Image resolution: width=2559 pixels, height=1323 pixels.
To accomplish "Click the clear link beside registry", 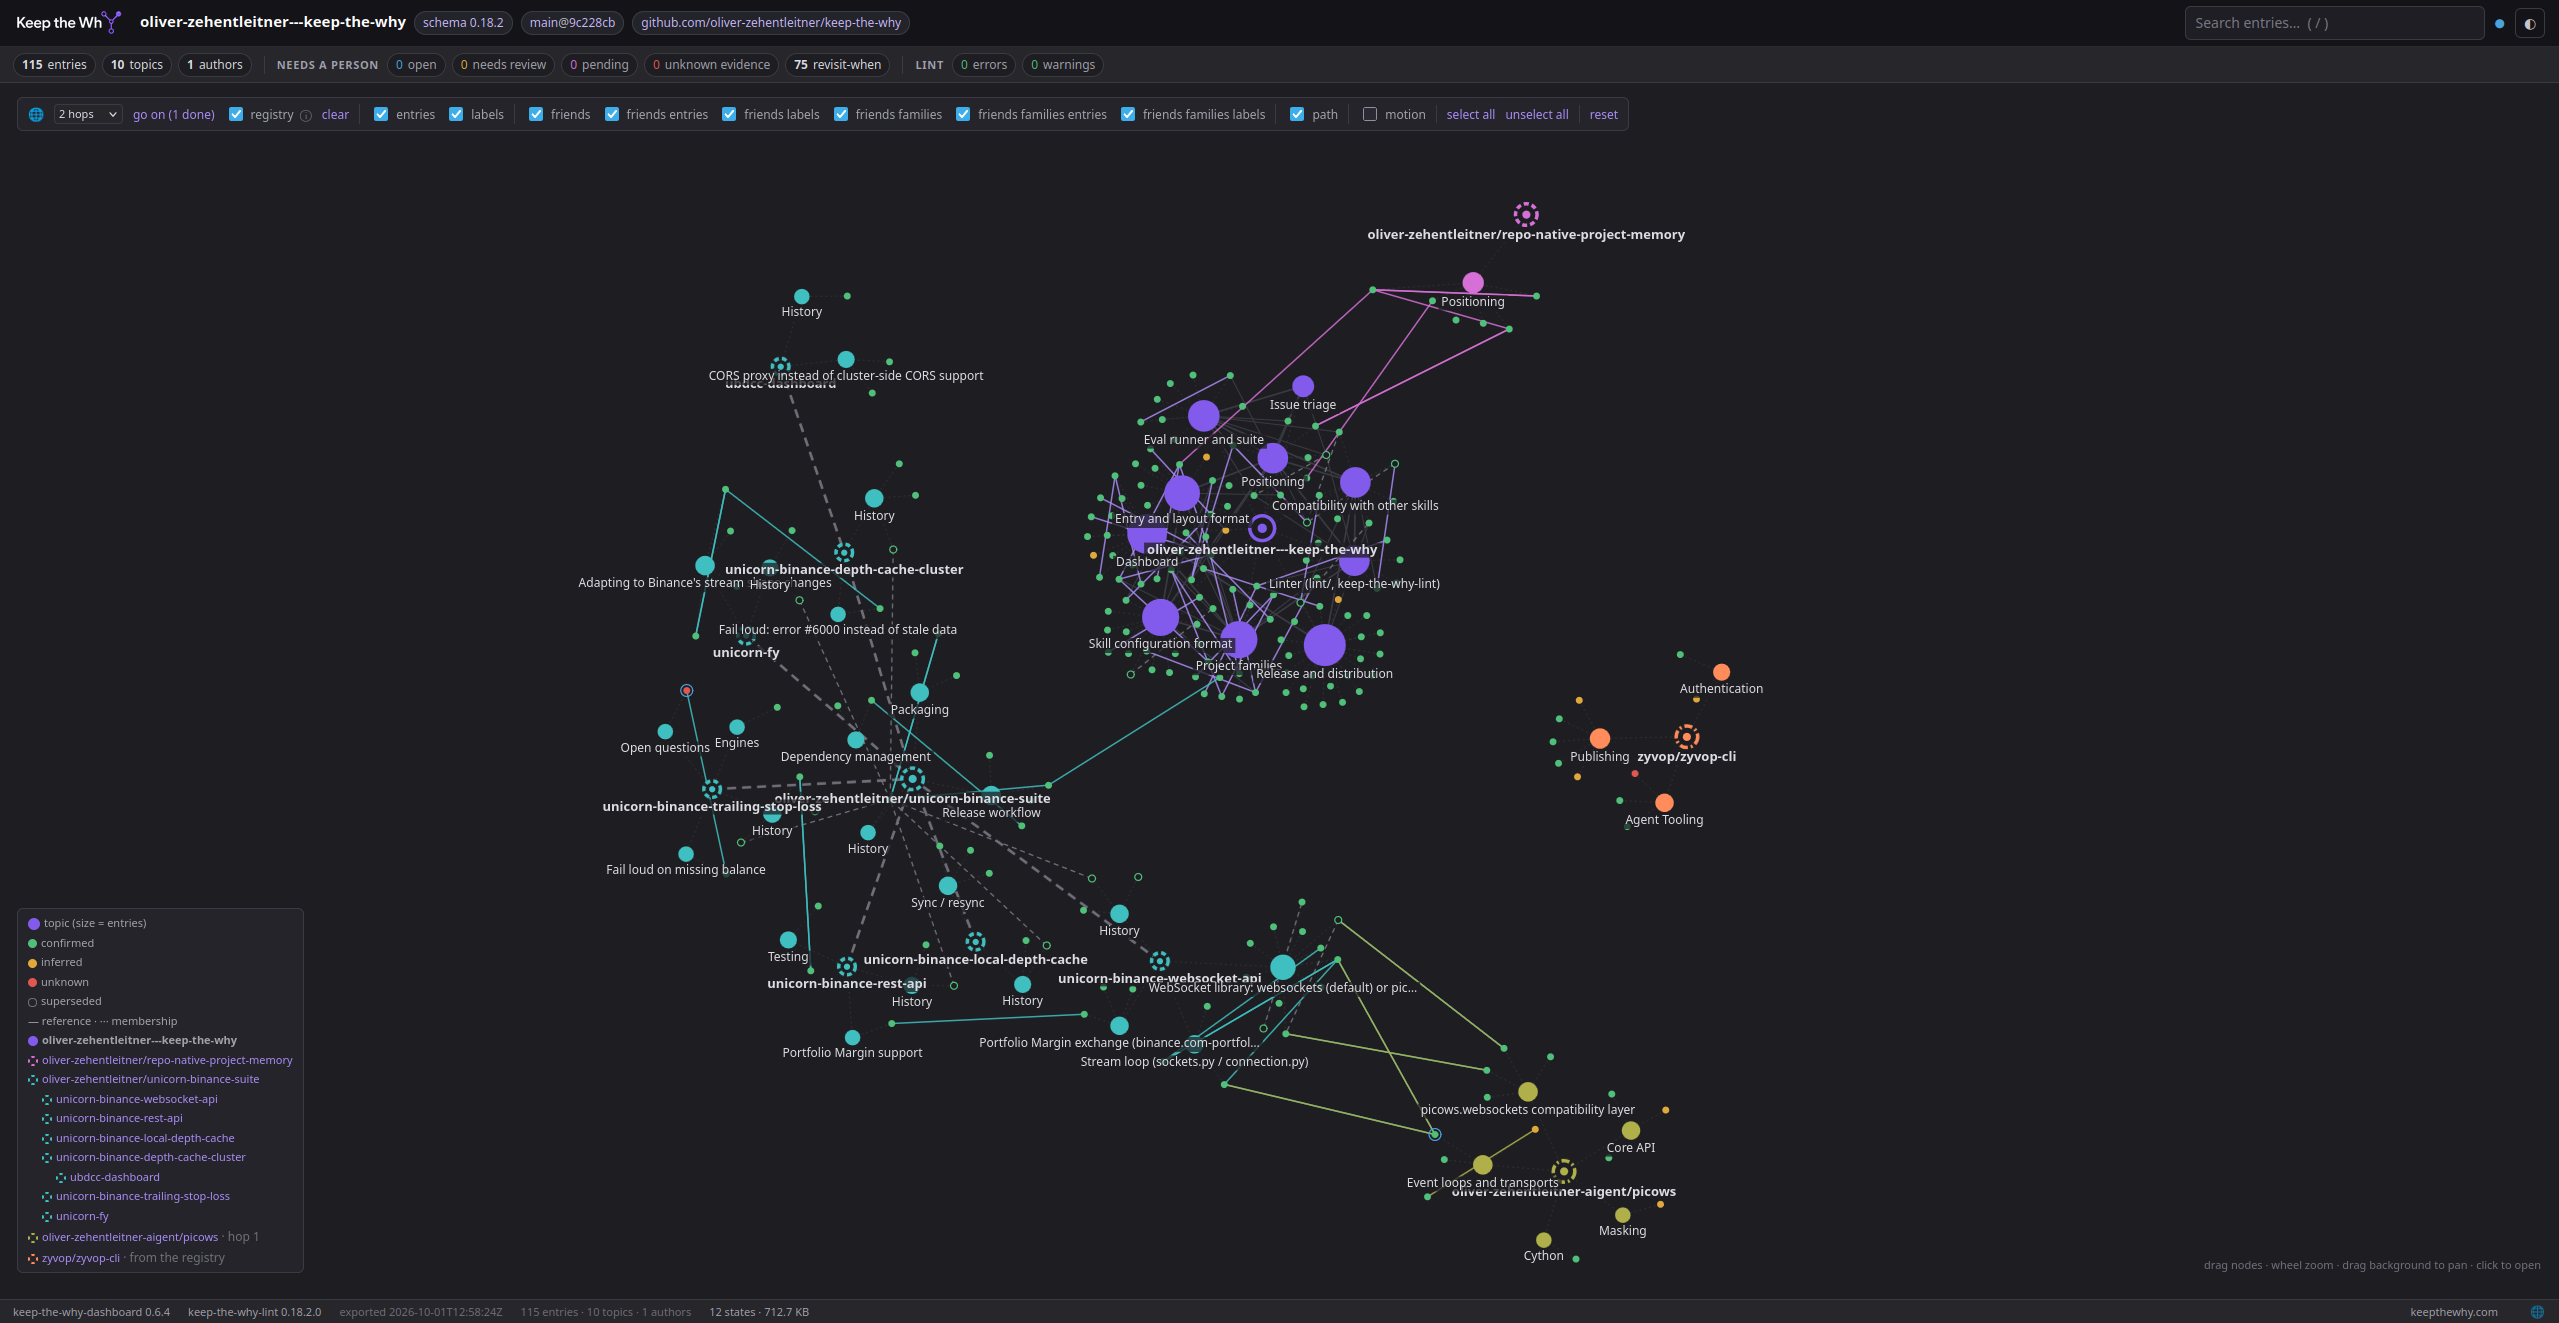I will (x=335, y=115).
